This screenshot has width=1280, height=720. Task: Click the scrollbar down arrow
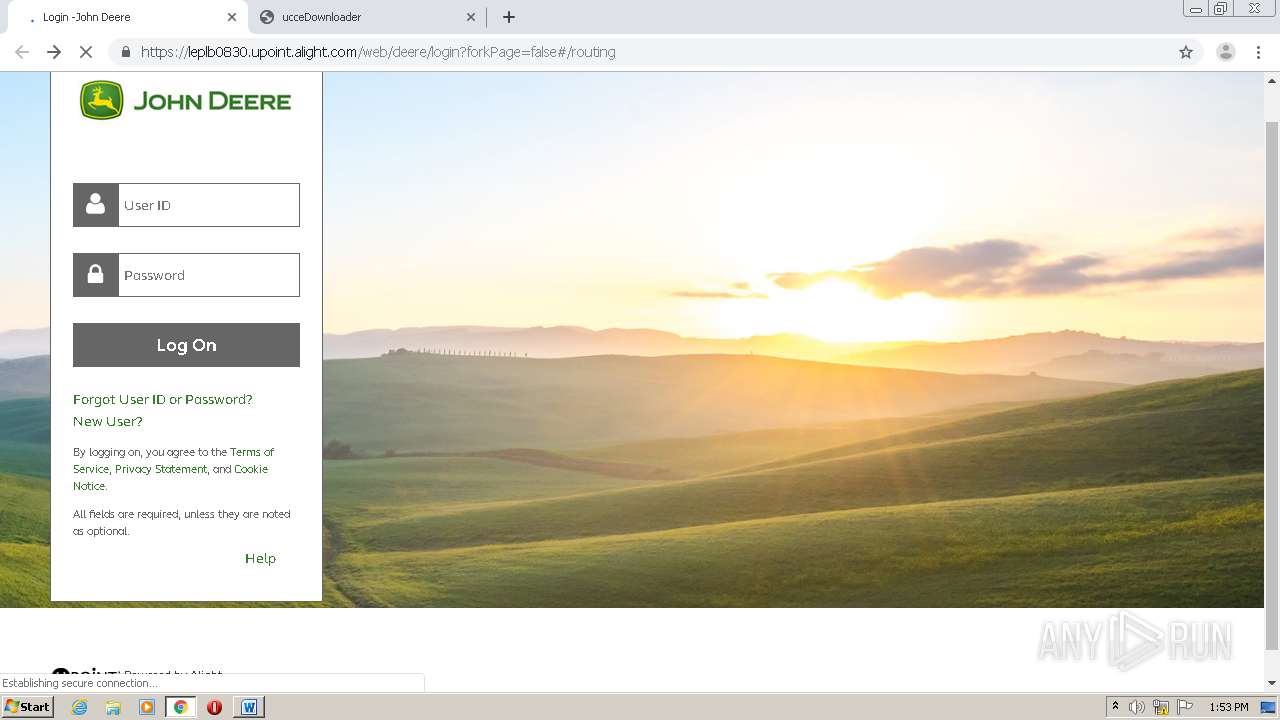coord(1272,683)
